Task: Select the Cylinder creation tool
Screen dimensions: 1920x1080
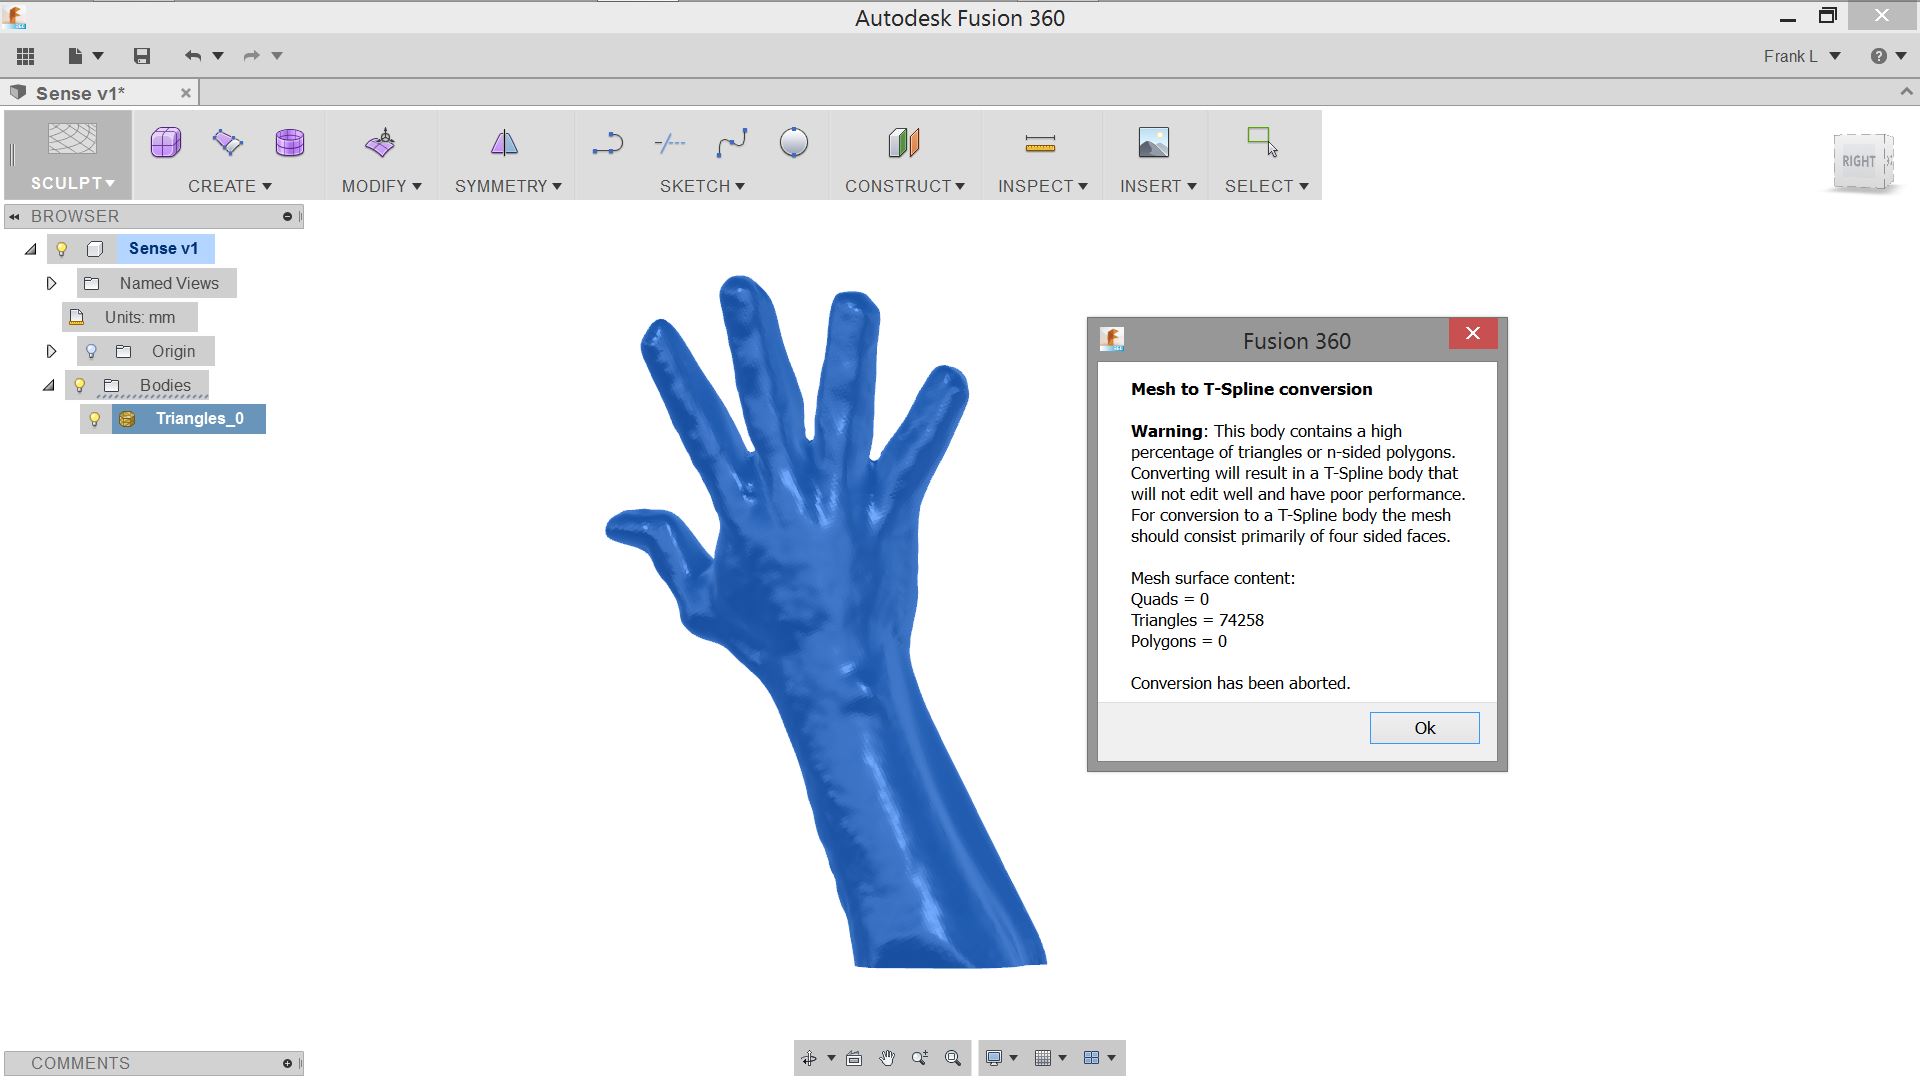Action: (x=289, y=143)
